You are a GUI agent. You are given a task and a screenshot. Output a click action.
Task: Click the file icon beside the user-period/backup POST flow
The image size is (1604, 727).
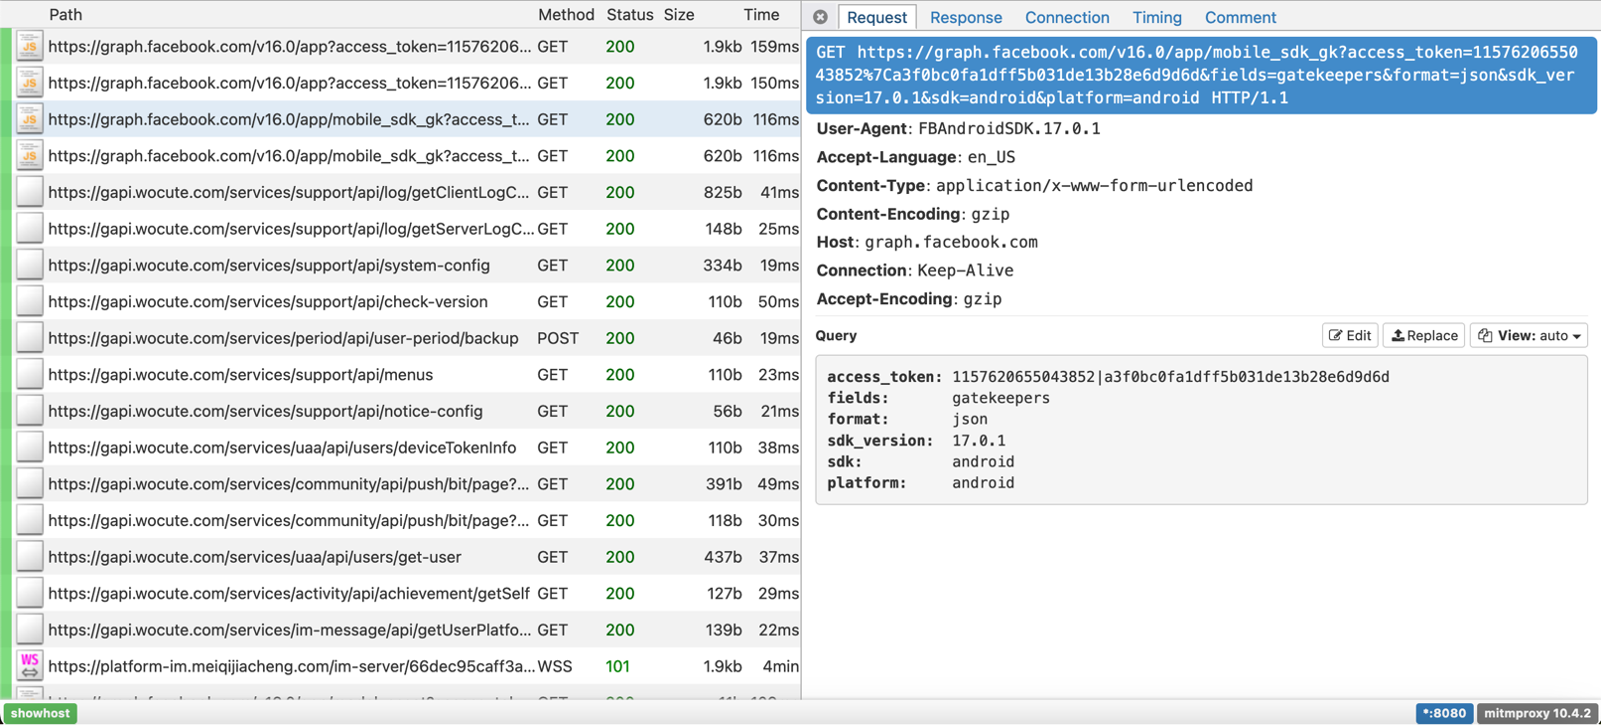[x=29, y=338]
